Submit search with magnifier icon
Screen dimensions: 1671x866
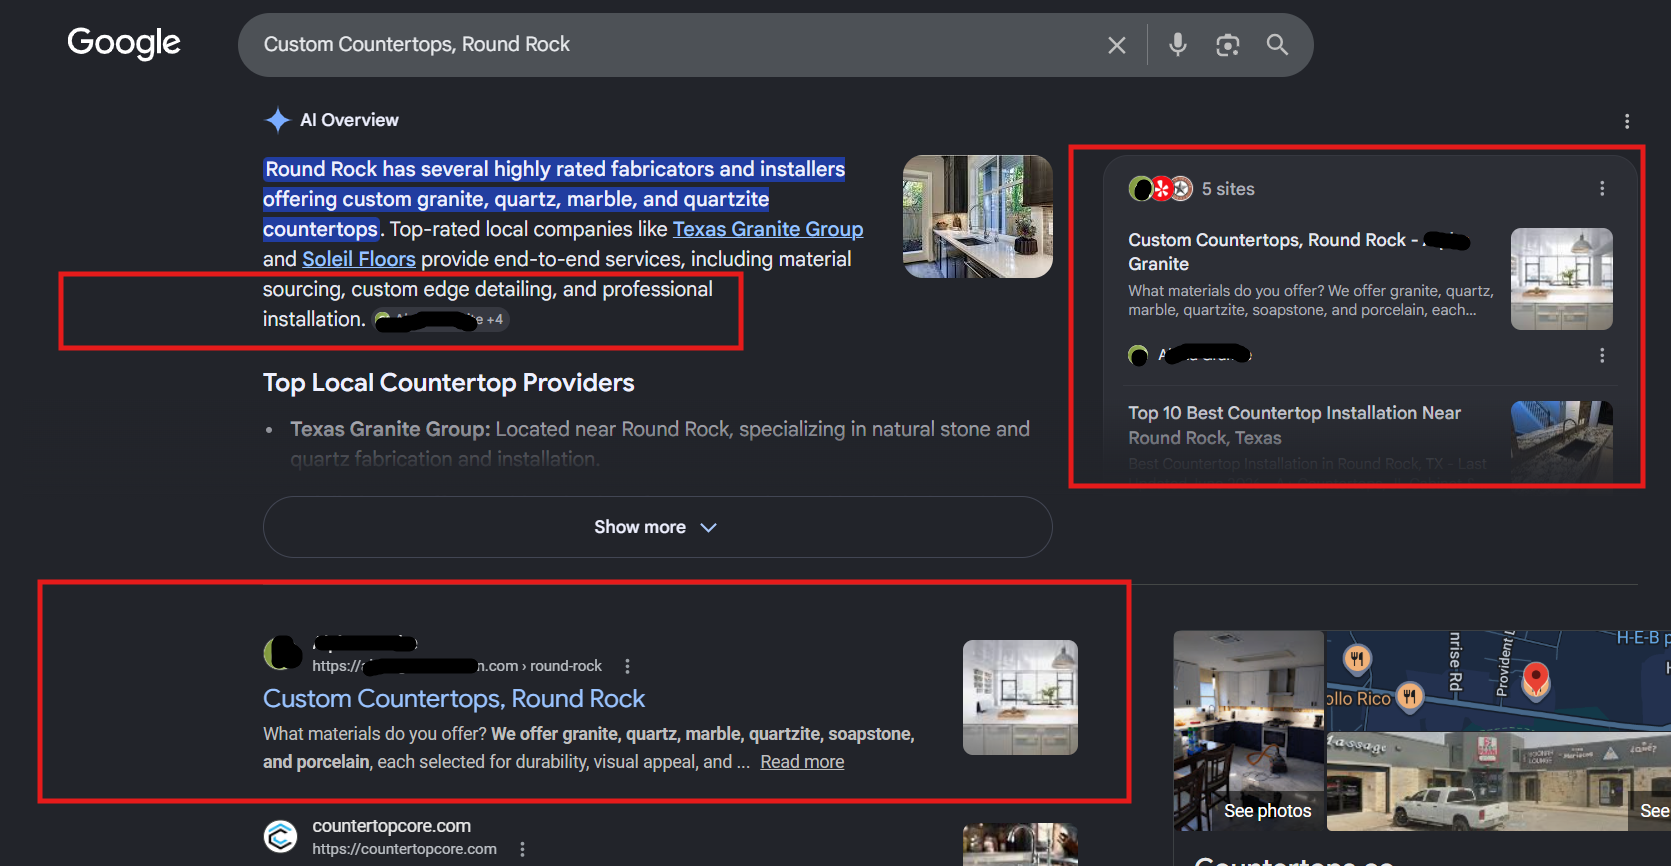click(1277, 44)
